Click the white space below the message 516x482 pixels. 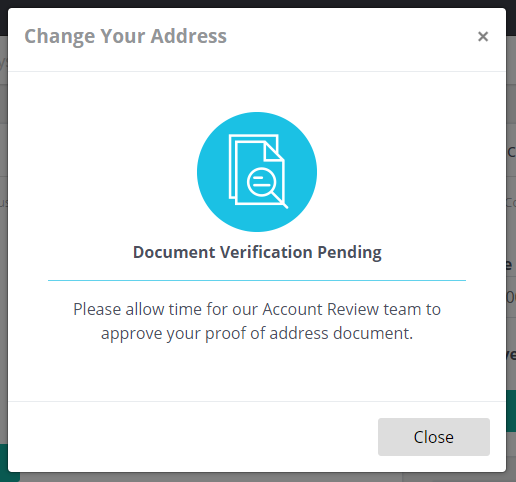pyautogui.click(x=257, y=372)
